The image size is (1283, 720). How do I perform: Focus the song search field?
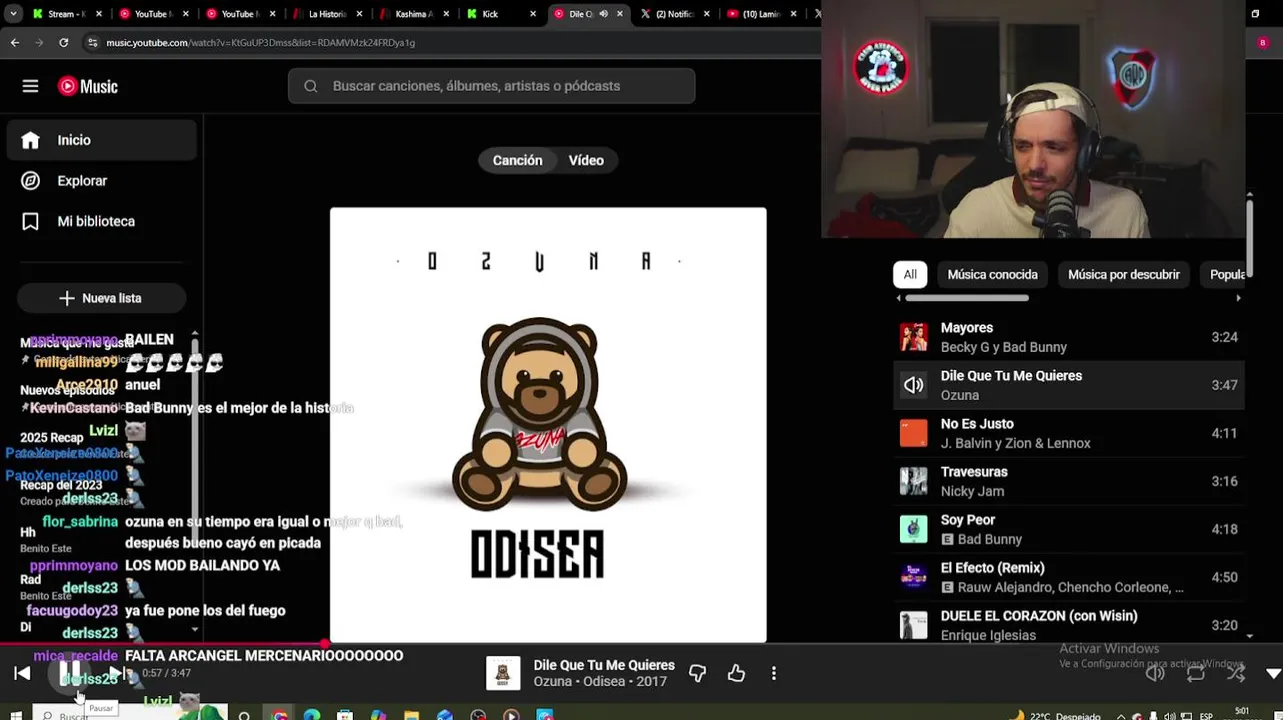[492, 86]
